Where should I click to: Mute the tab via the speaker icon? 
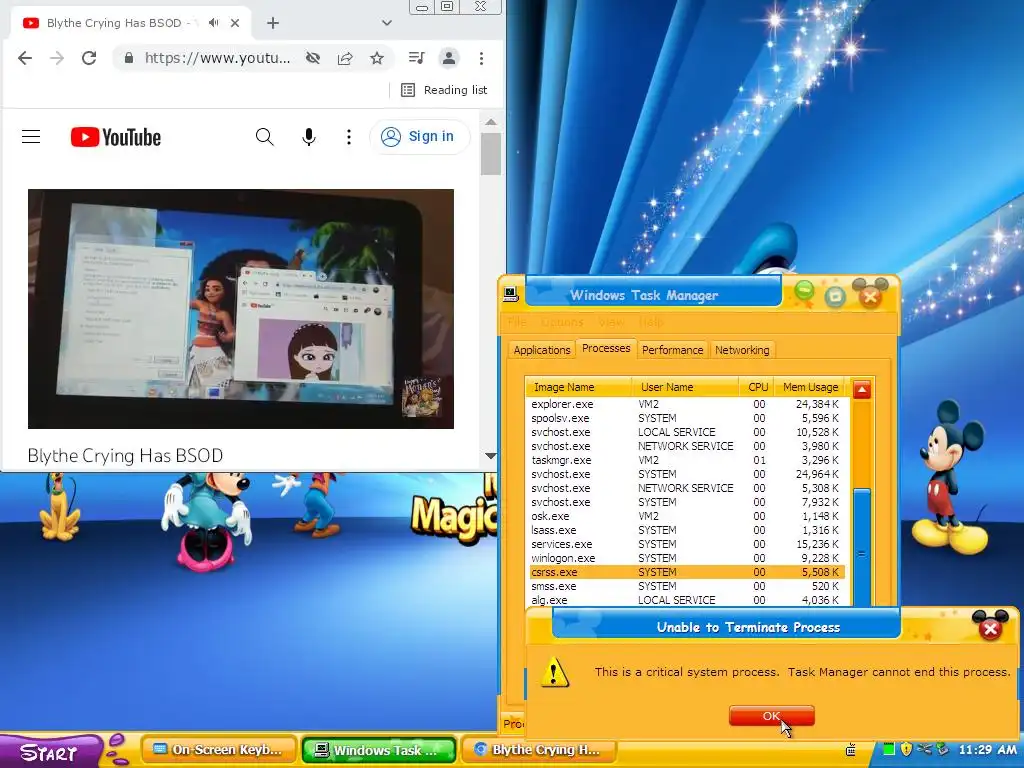point(213,23)
